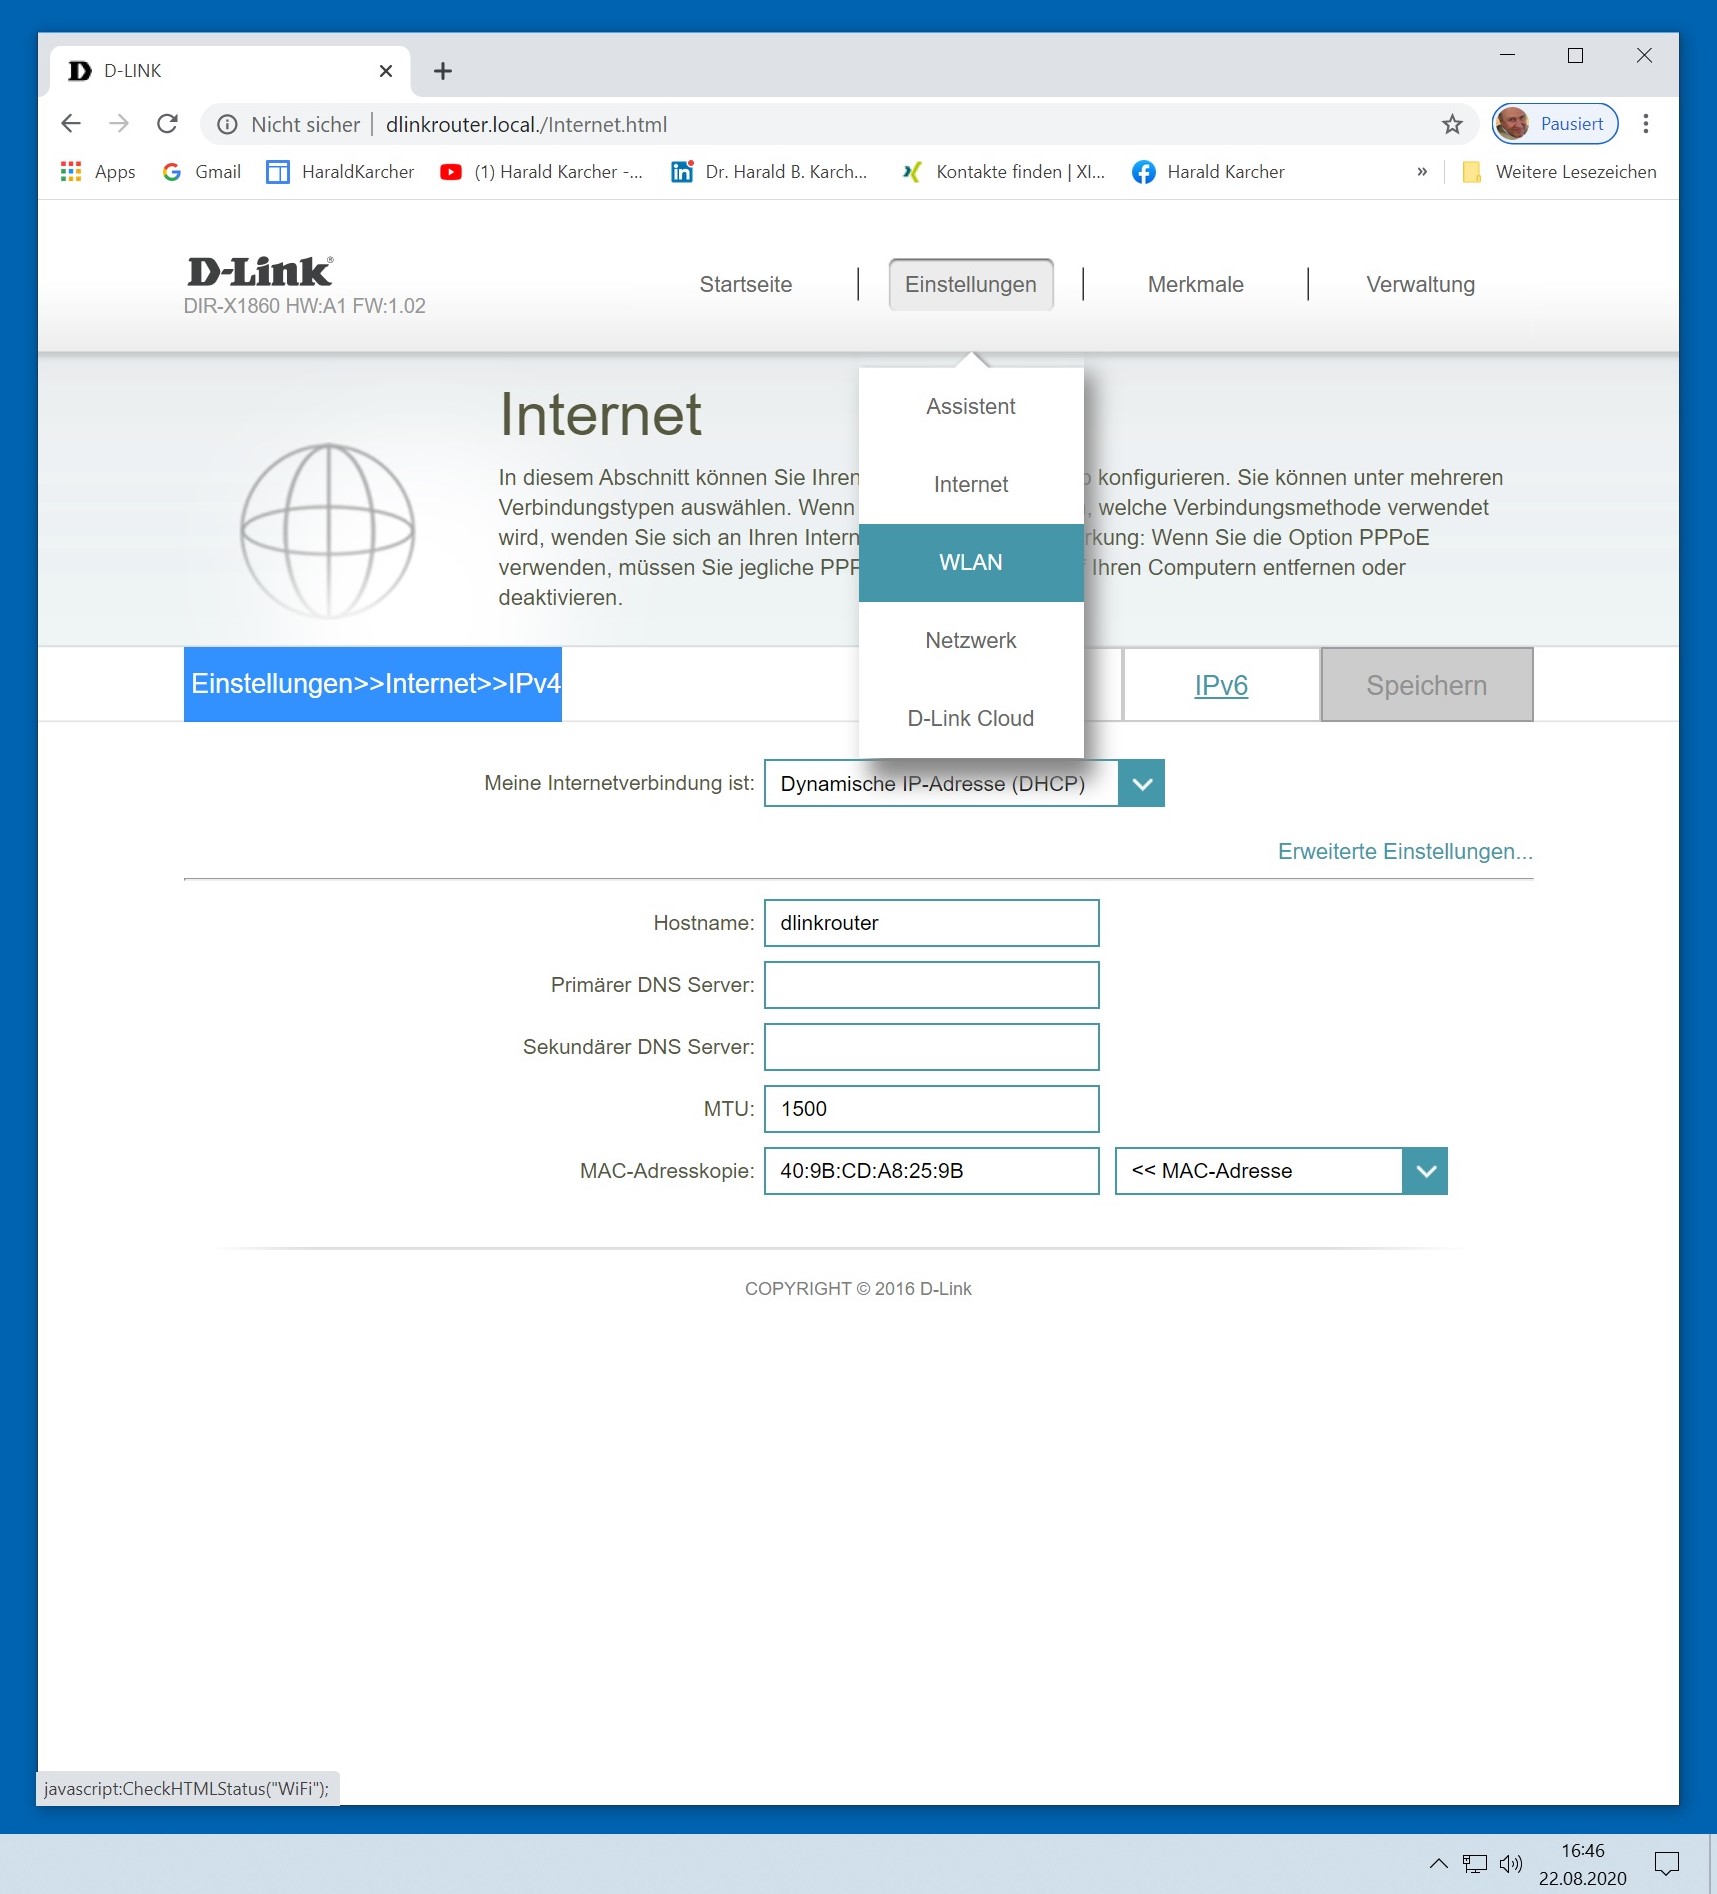The width and height of the screenshot is (1717, 1894).
Task: Reload the page with refresh icon
Action: (x=167, y=124)
